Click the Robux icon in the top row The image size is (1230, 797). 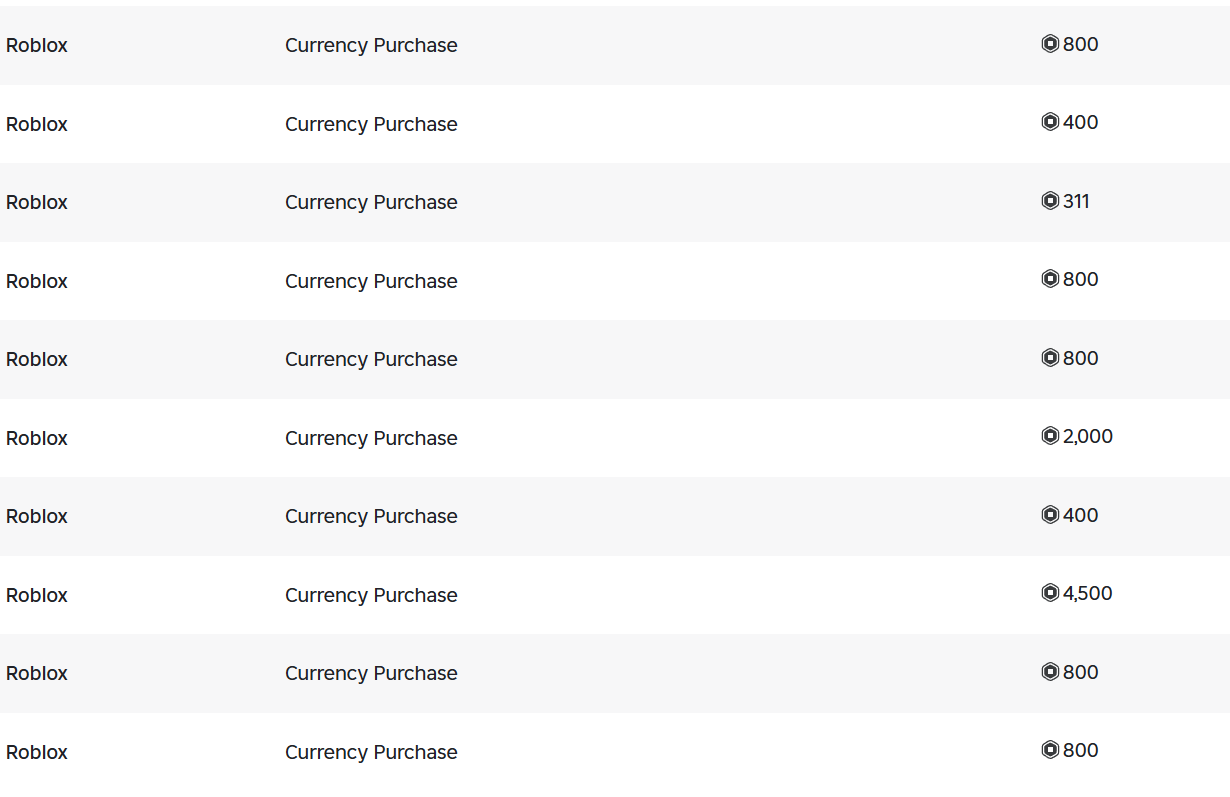click(1050, 44)
